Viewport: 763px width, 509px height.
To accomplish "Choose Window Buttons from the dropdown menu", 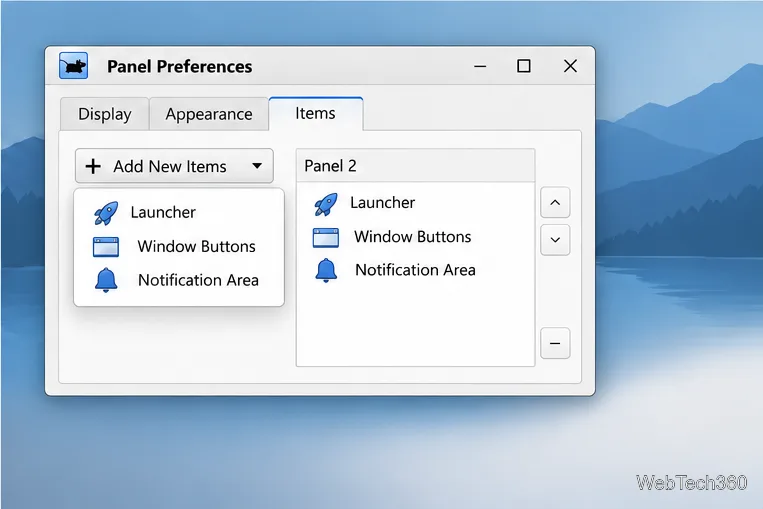I will [179, 246].
